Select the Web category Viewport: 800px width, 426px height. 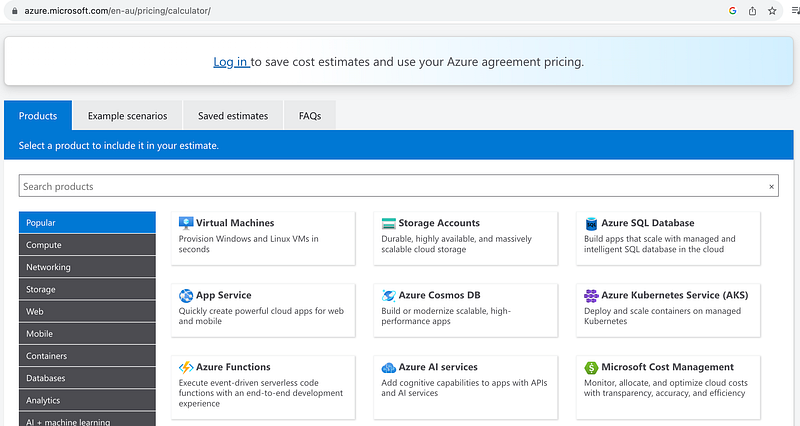(x=87, y=311)
